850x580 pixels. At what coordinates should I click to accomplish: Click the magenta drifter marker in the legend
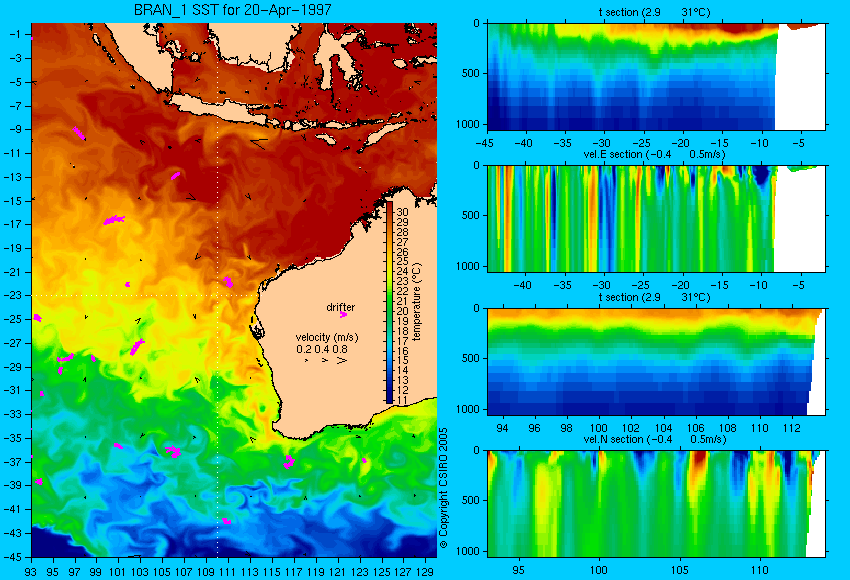(343, 314)
